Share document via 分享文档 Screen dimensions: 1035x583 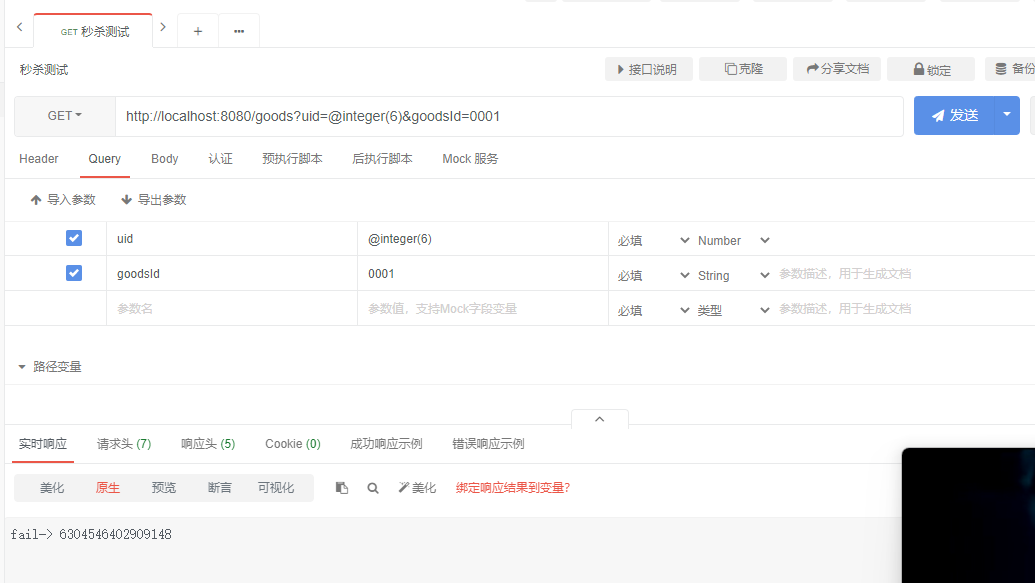(837, 69)
